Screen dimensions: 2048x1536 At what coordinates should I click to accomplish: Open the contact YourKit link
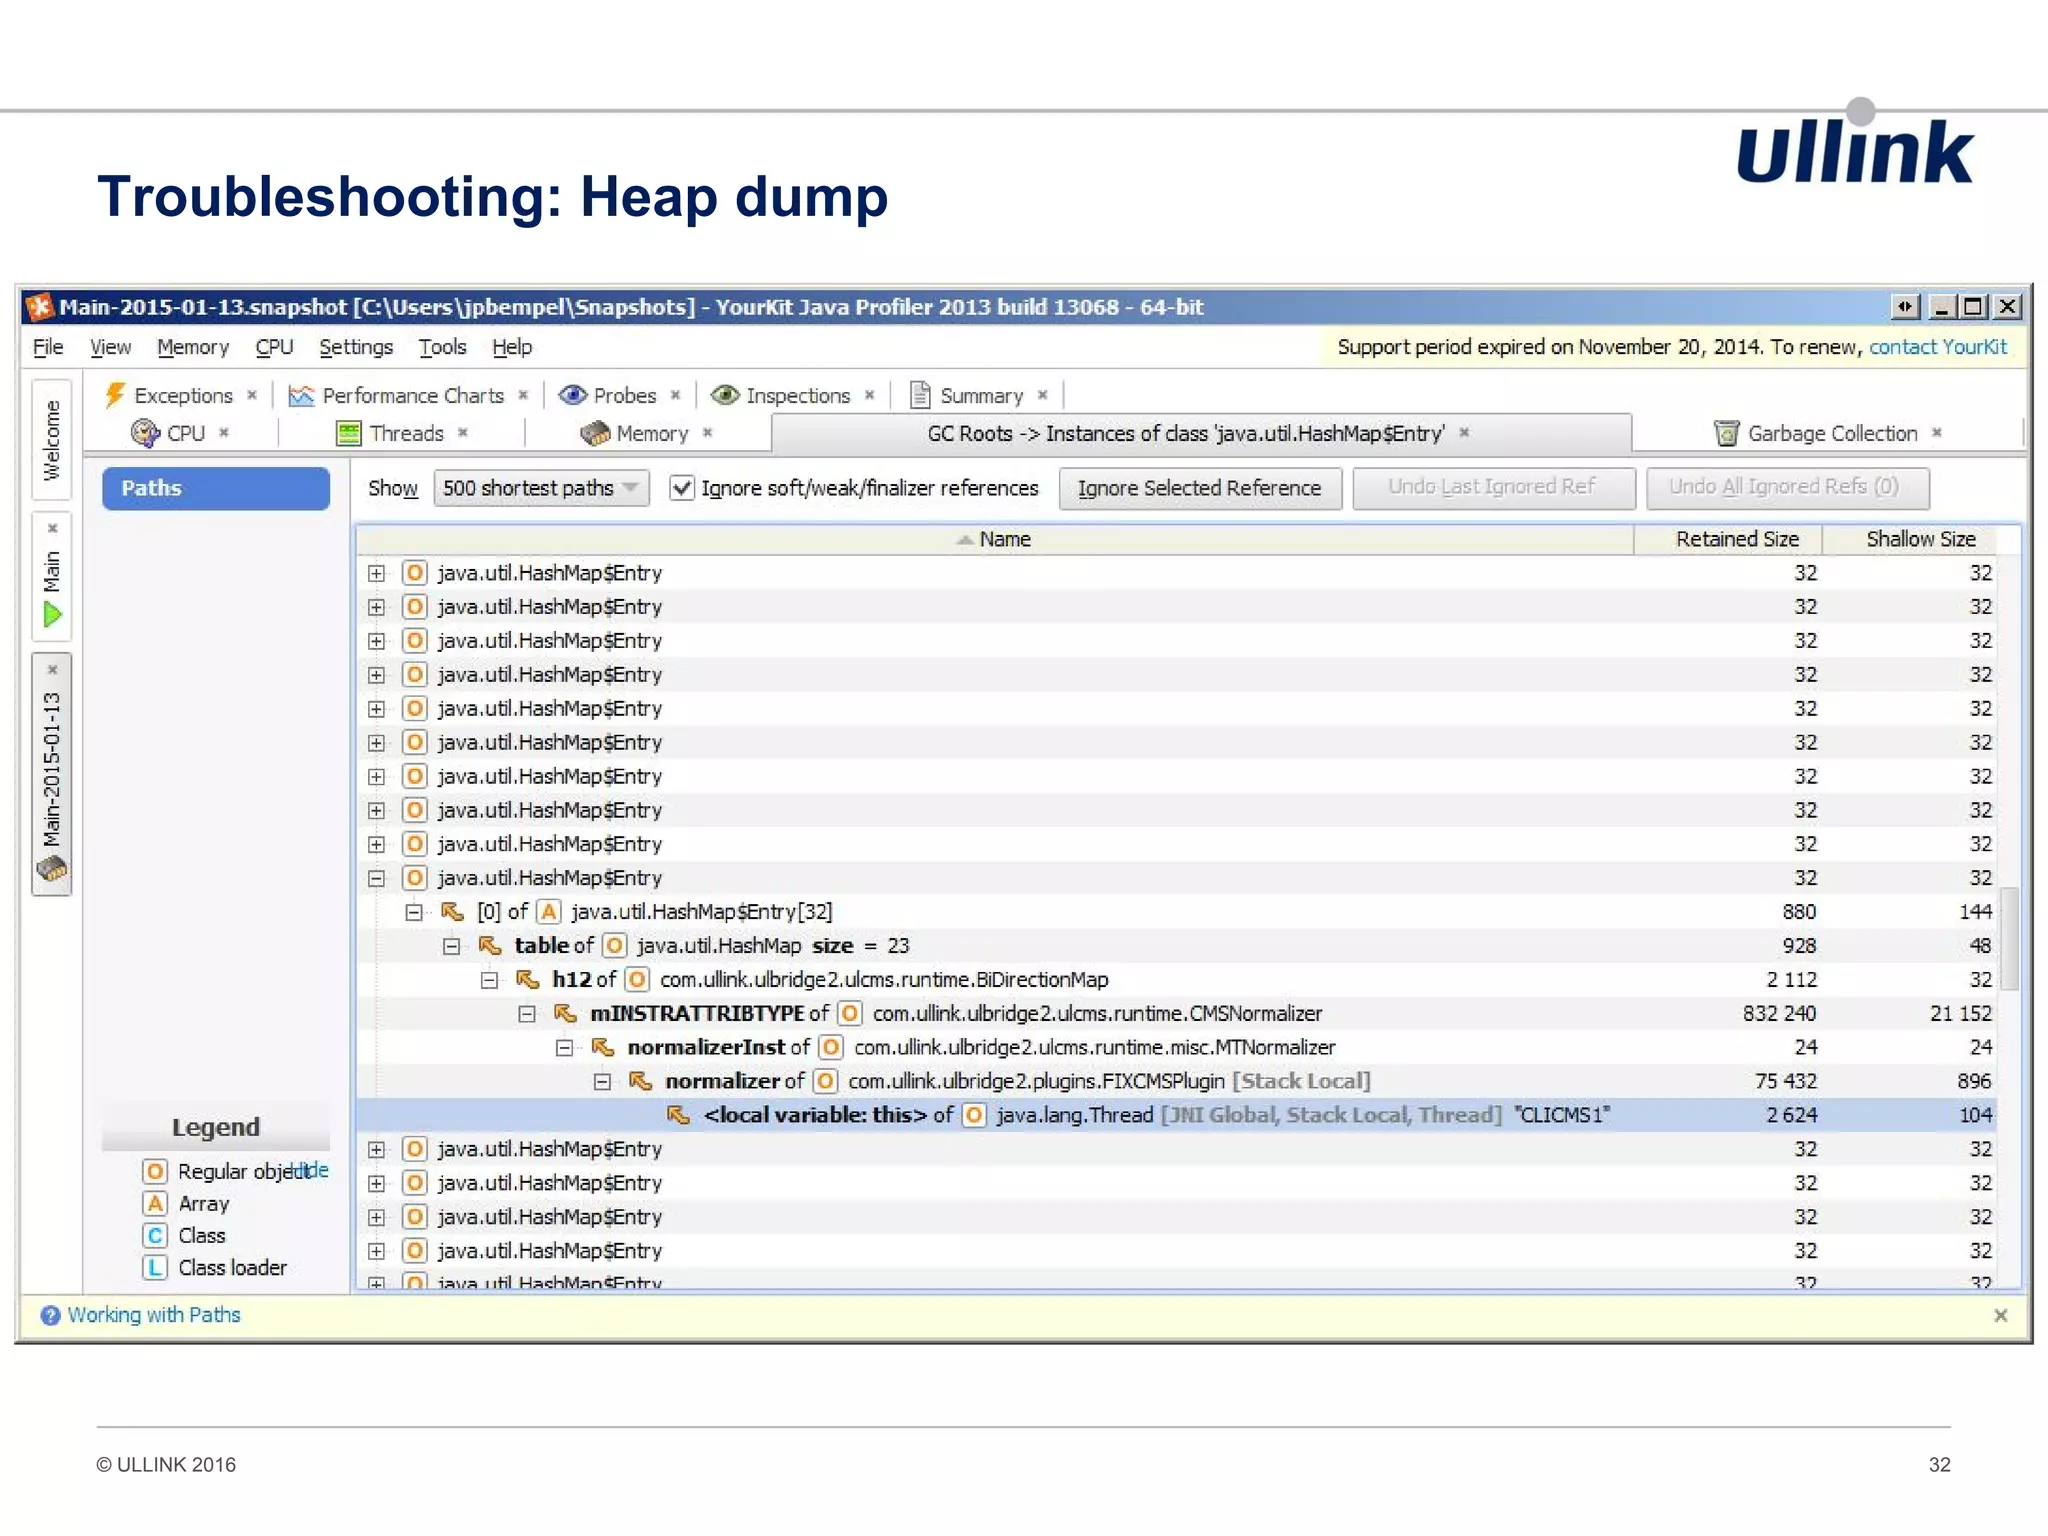coord(1937,347)
